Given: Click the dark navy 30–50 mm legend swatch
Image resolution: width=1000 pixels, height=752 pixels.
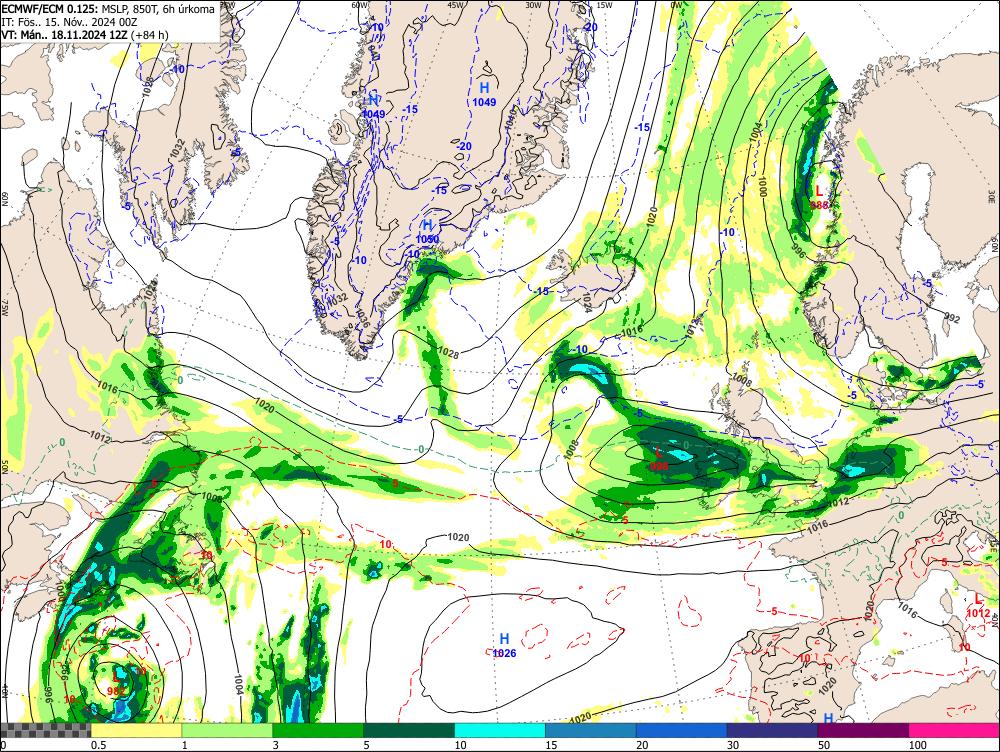Looking at the screenshot, I should (772, 730).
